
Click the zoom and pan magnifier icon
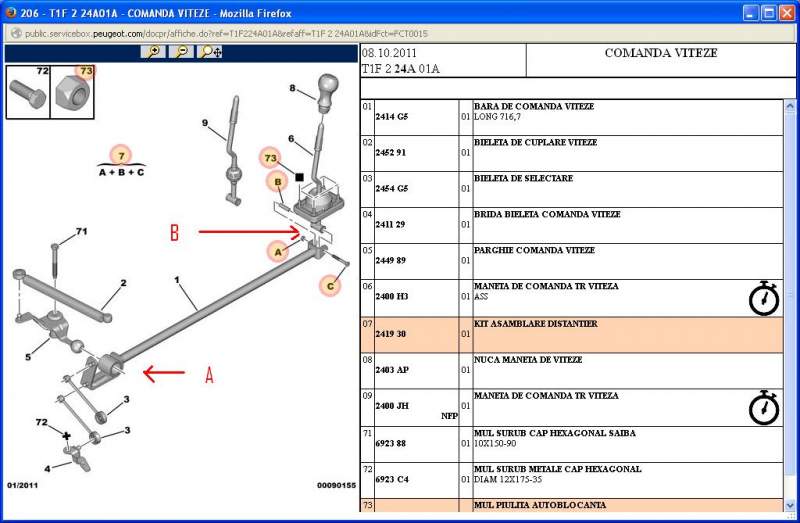coord(210,52)
